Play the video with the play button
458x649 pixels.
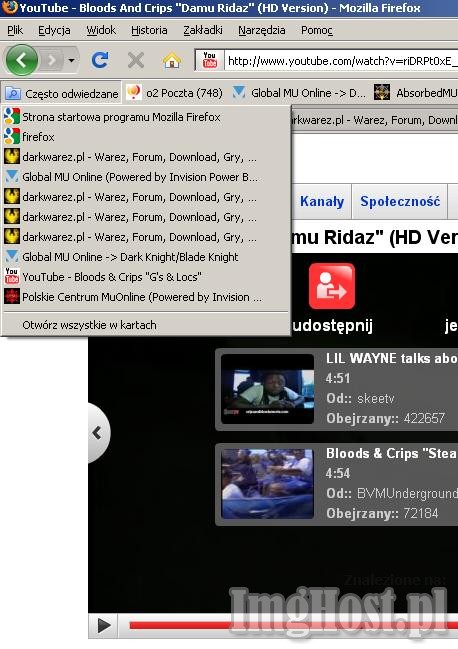pos(103,625)
